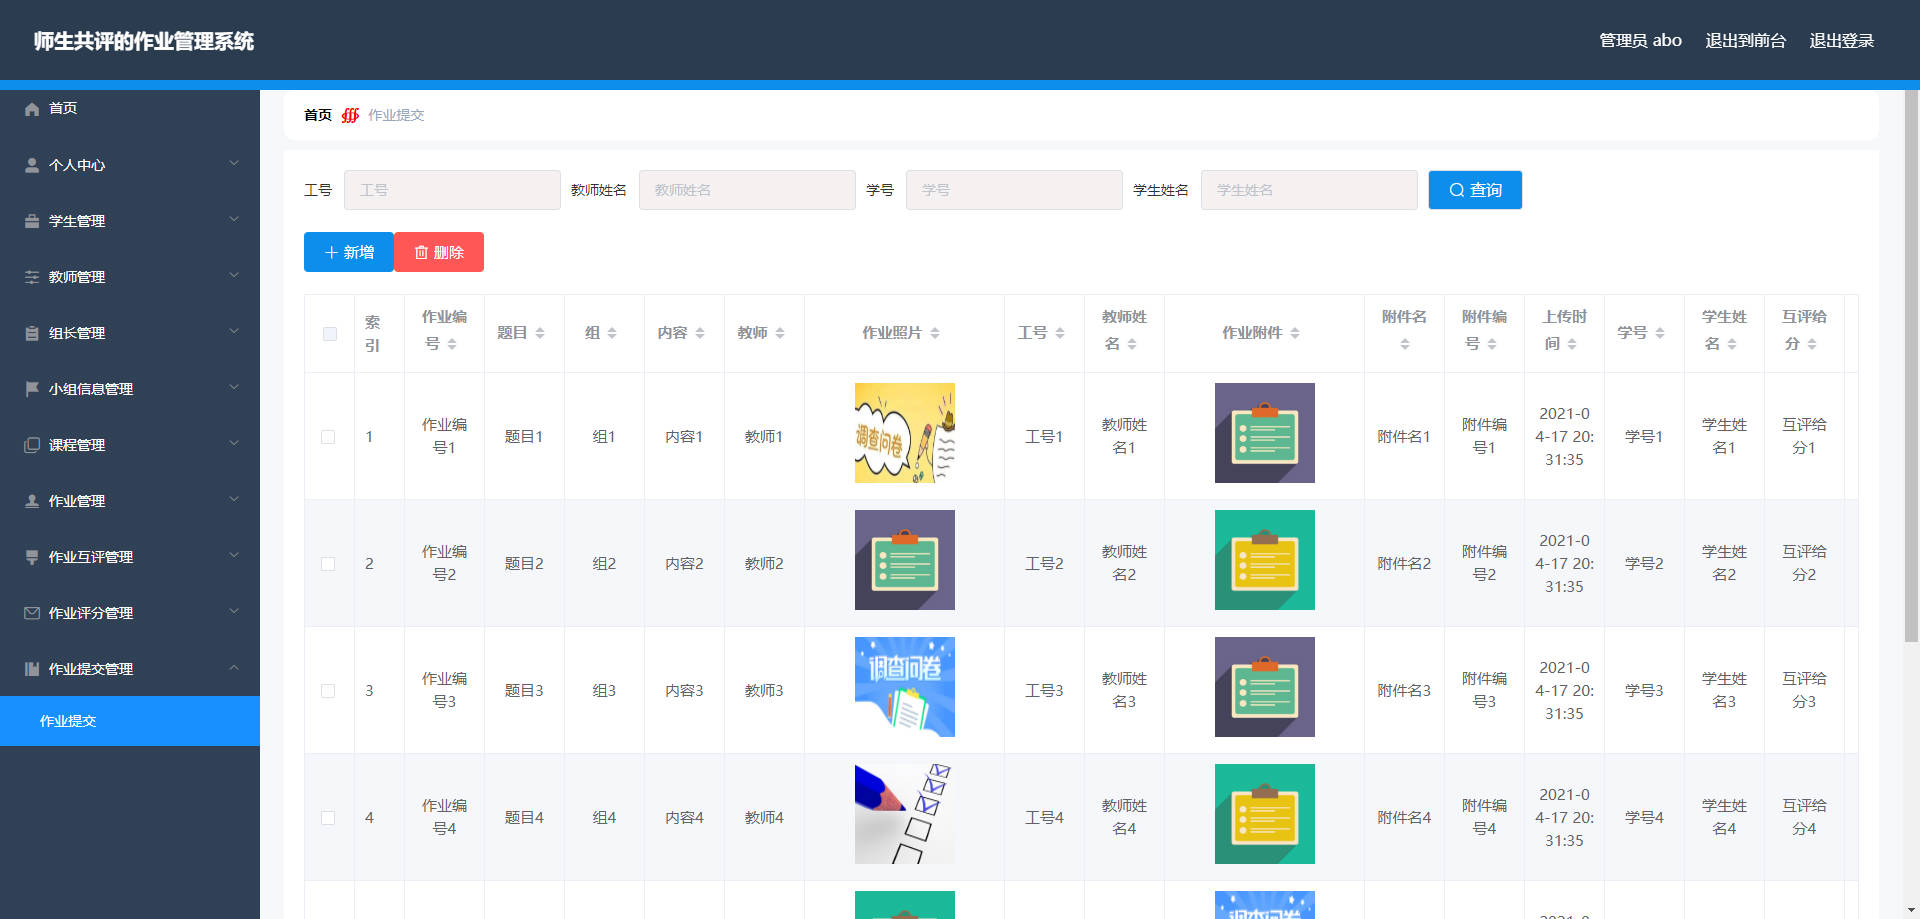Viewport: 1920px width, 919px height.
Task: Click the sort arrows on 作业附件 column
Action: coord(1295,333)
